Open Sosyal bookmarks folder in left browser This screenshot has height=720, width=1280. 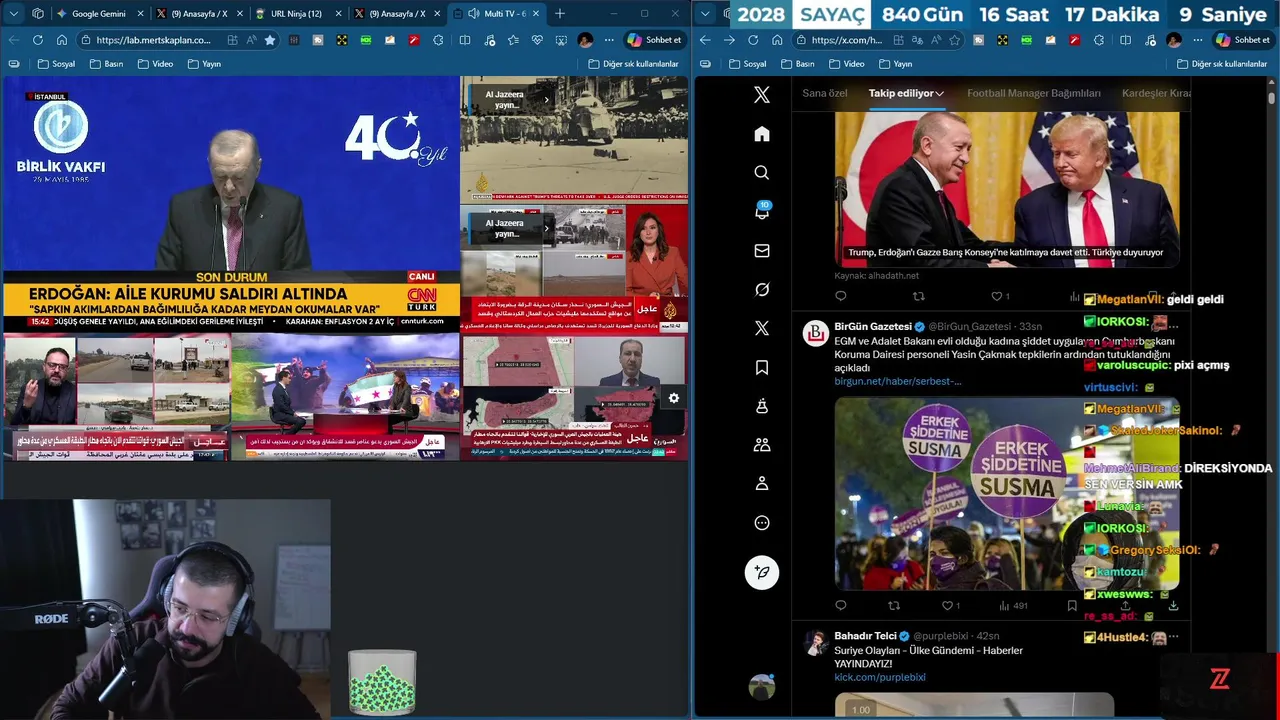(56, 63)
